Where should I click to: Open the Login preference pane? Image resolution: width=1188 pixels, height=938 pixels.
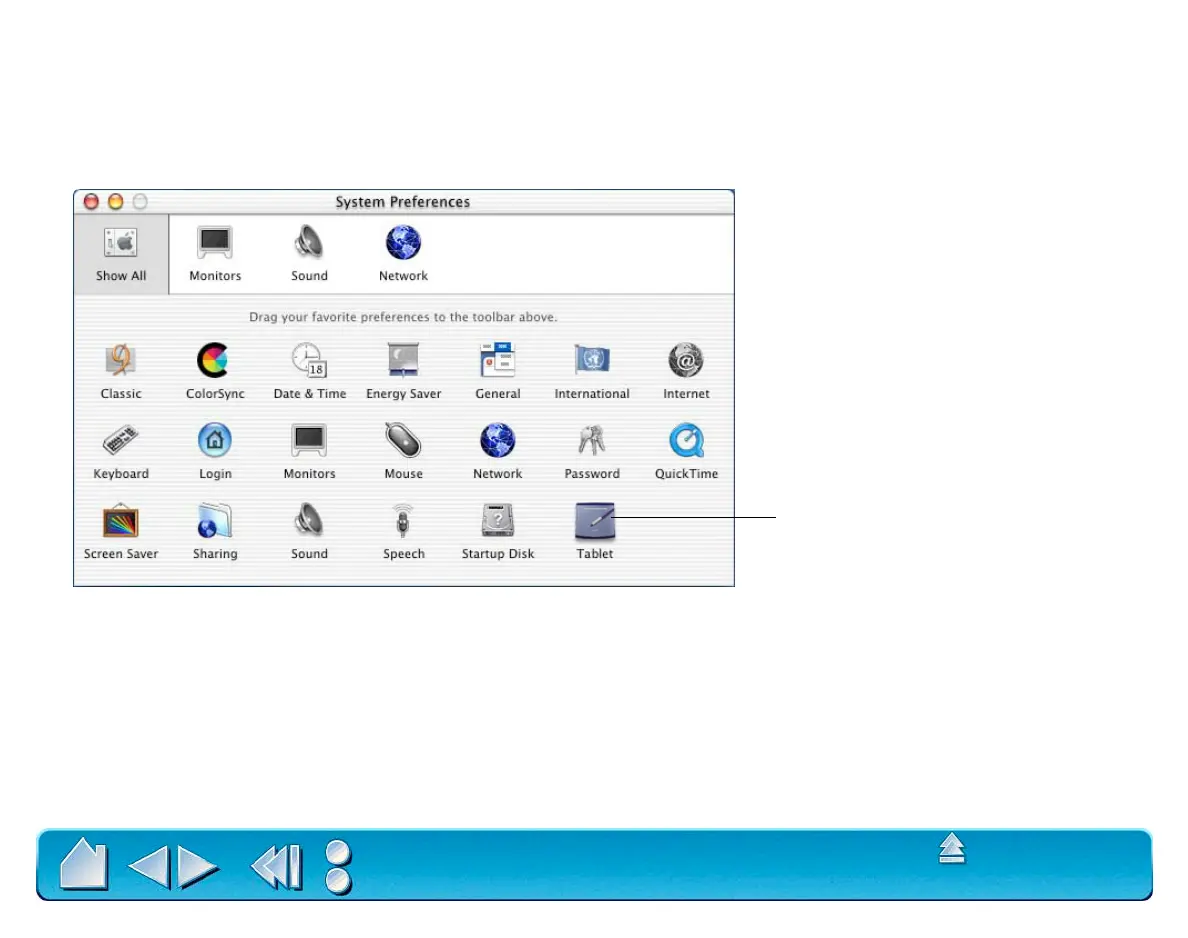tap(215, 452)
